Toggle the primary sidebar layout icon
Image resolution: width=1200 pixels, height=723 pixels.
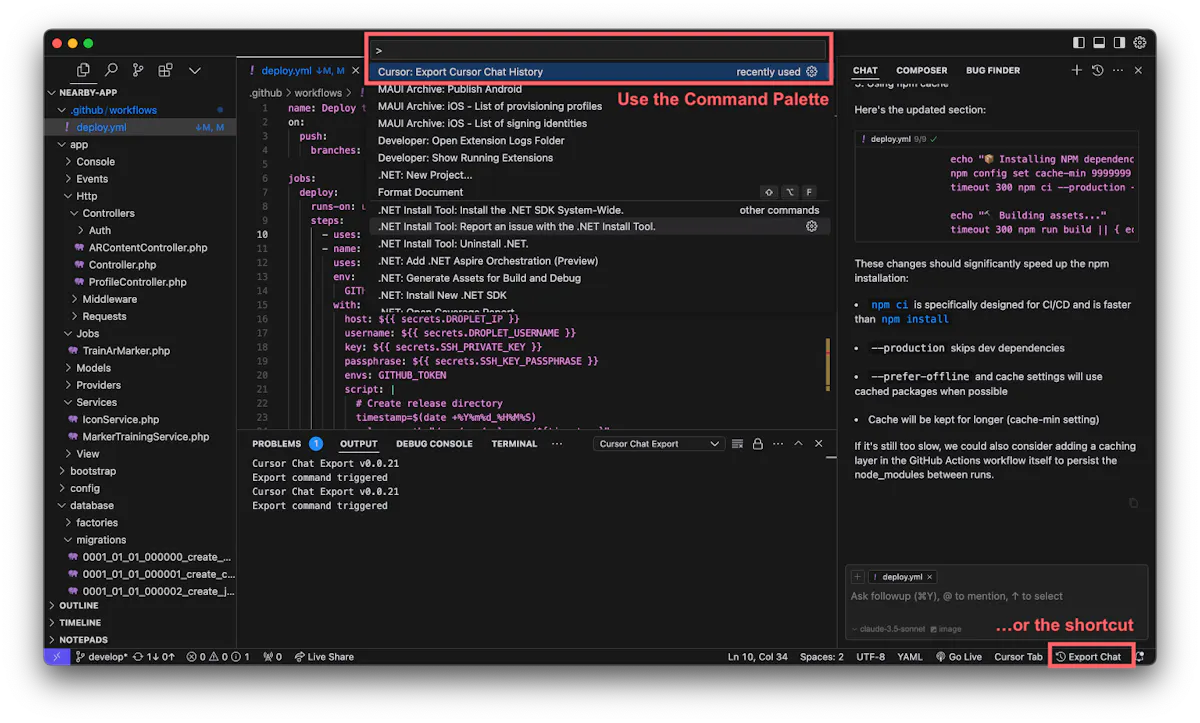1079,43
